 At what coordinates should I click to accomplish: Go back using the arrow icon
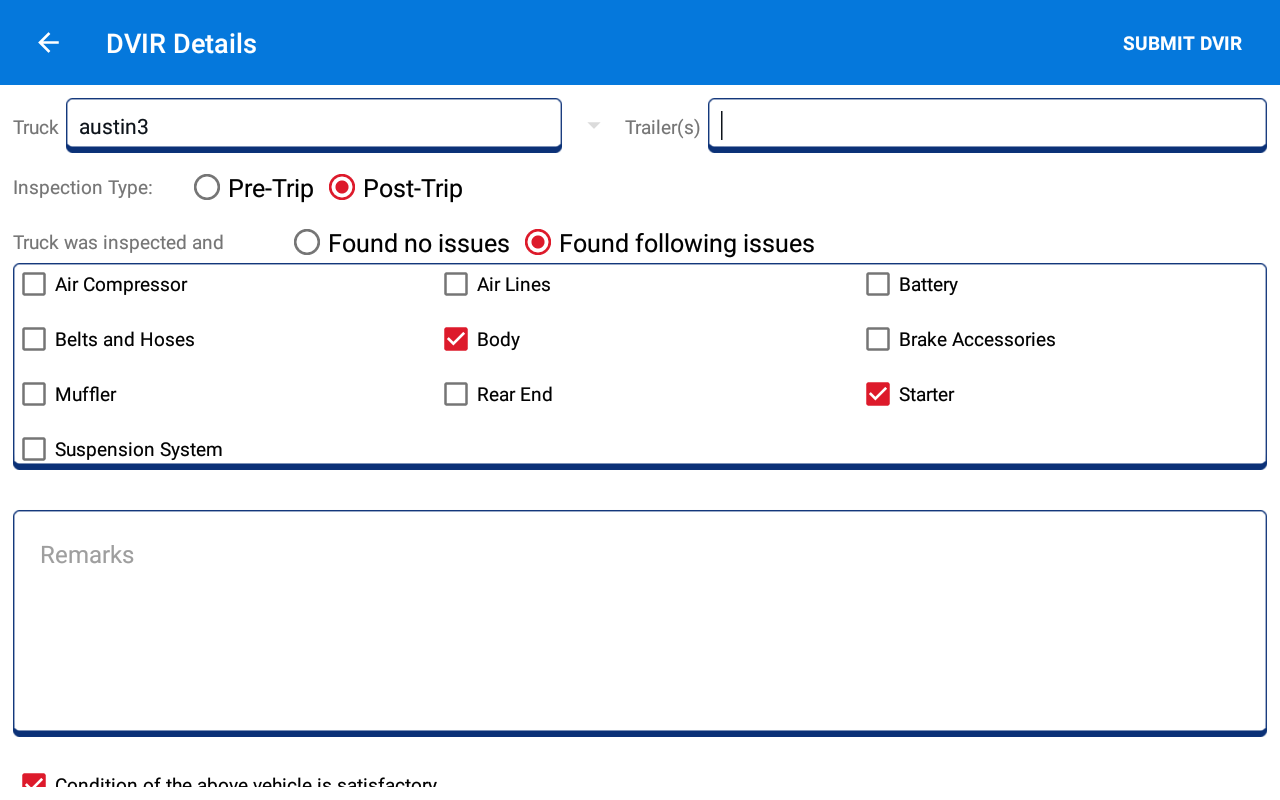(48, 43)
